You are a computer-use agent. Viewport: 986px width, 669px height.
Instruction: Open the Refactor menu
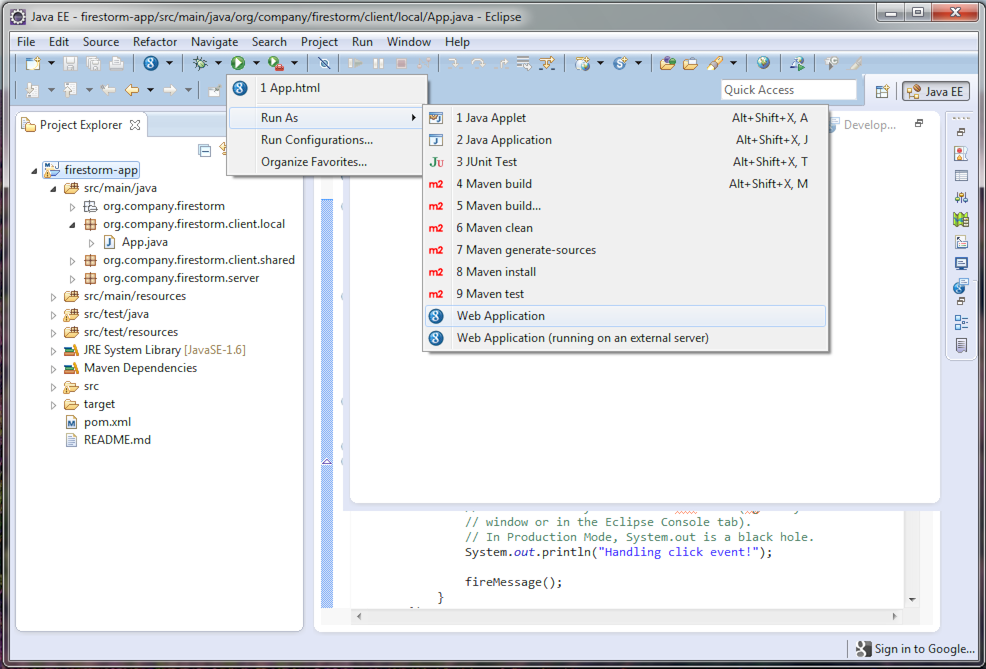(x=155, y=41)
